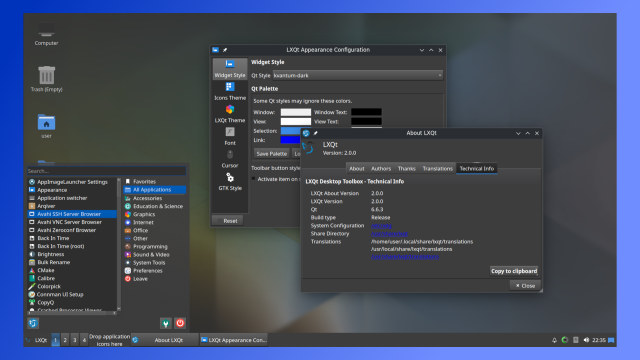The width and height of the screenshot is (640, 360).
Task: Switch to the Translations tab
Action: pos(438,169)
